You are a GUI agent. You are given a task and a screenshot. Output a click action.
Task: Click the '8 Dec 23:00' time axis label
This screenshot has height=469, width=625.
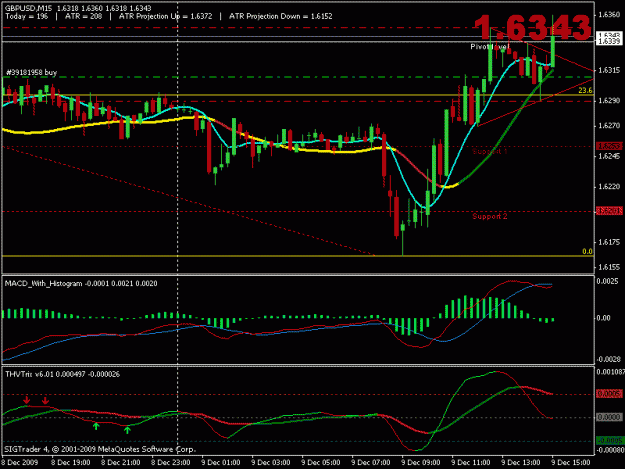pyautogui.click(x=170, y=462)
